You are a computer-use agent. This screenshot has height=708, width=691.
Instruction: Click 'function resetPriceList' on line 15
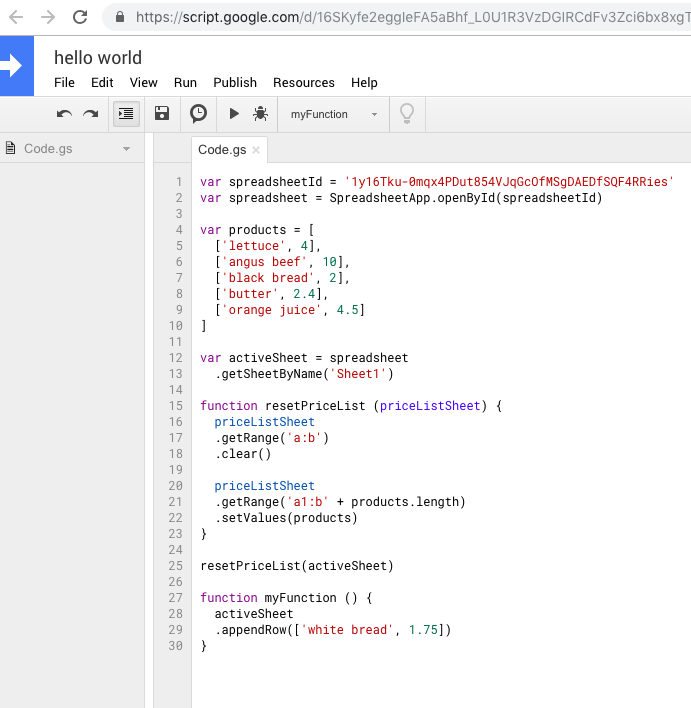[283, 405]
